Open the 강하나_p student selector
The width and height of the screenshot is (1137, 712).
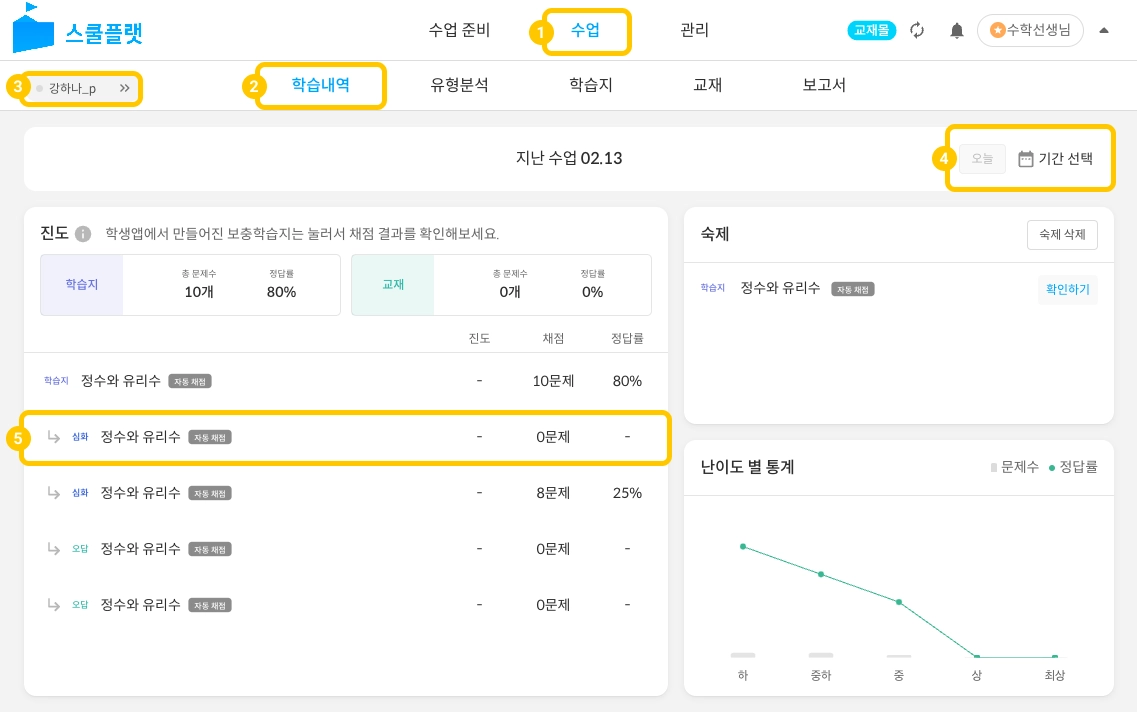(x=73, y=88)
